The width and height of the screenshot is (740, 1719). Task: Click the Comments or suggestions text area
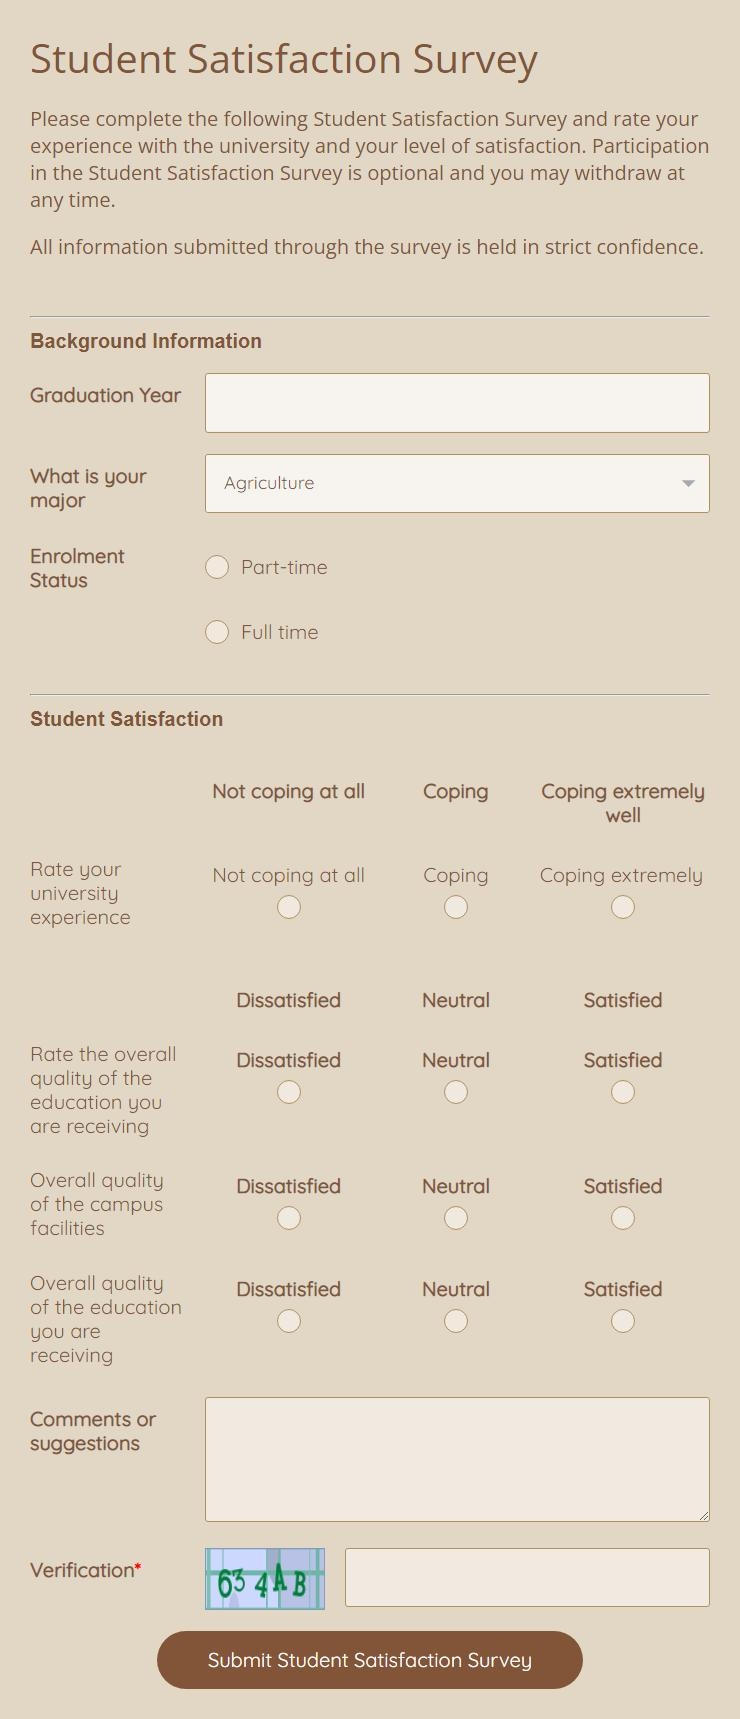(x=457, y=1458)
